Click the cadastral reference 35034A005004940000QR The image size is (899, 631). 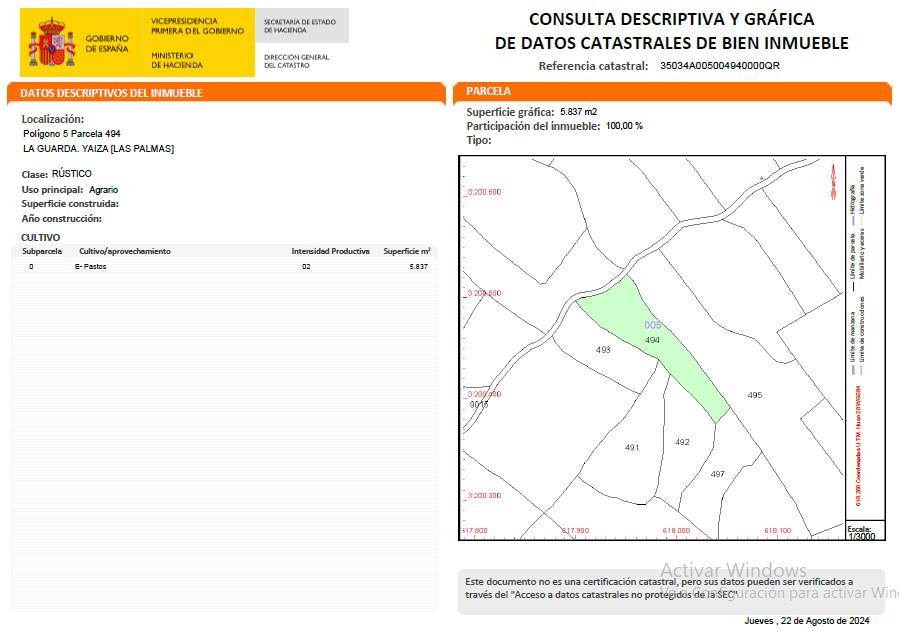[719, 66]
